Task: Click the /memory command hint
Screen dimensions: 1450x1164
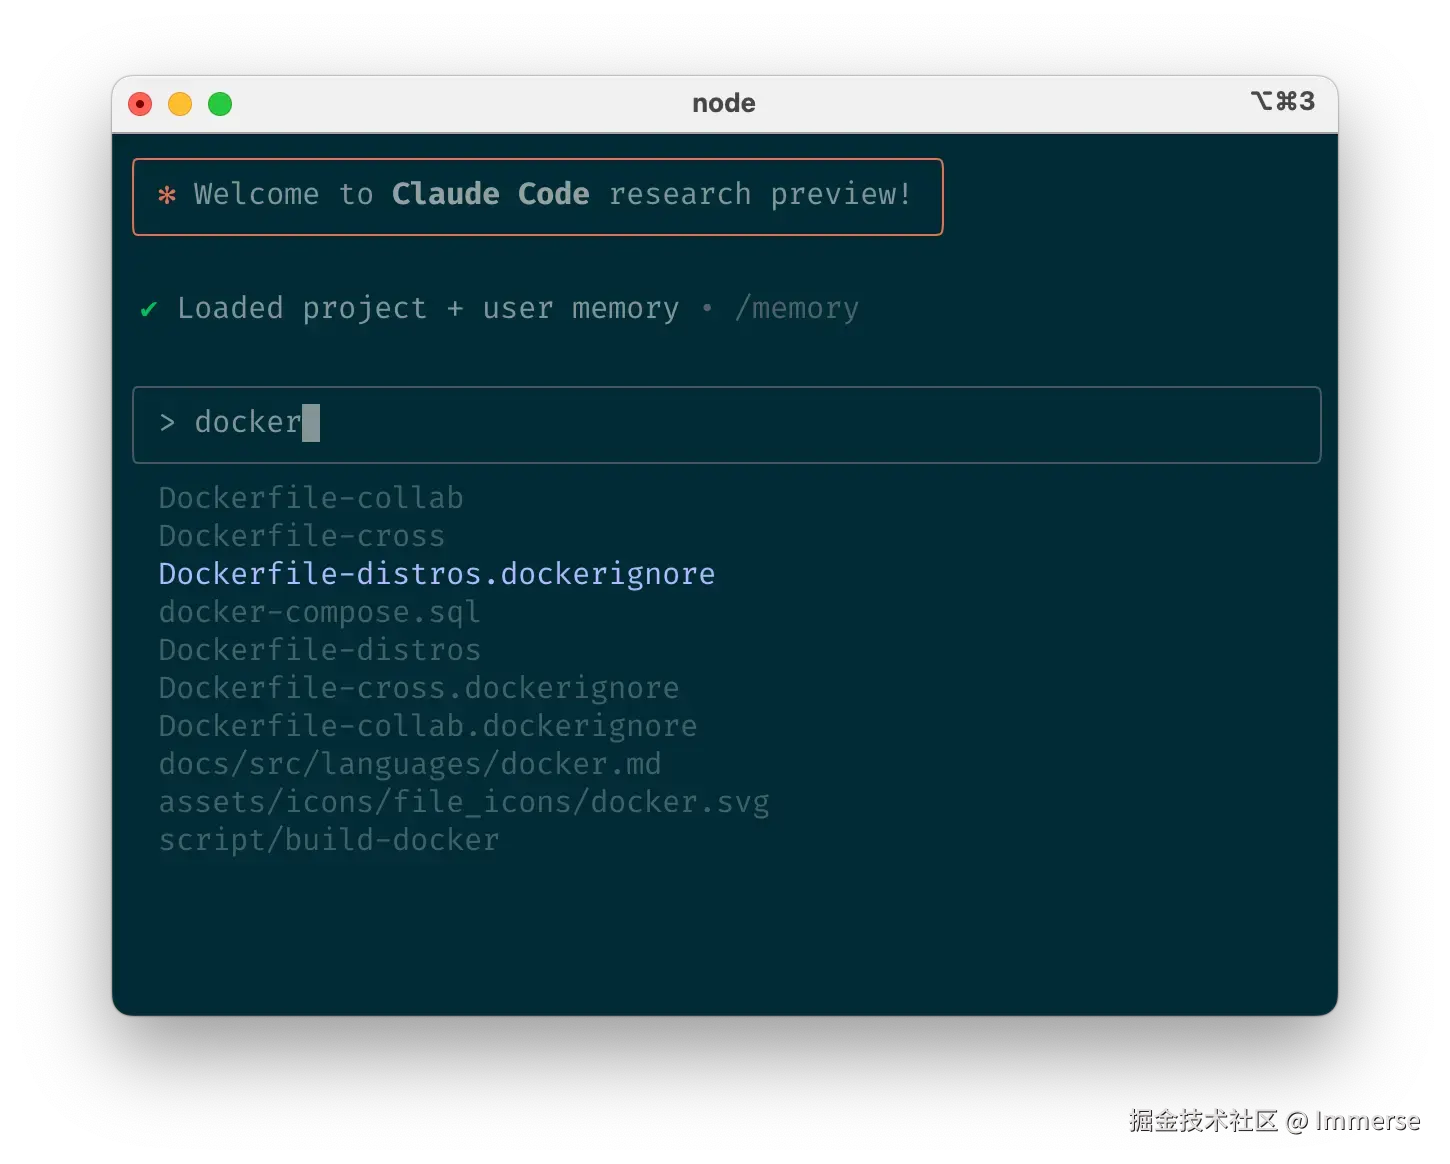Action: (x=797, y=309)
